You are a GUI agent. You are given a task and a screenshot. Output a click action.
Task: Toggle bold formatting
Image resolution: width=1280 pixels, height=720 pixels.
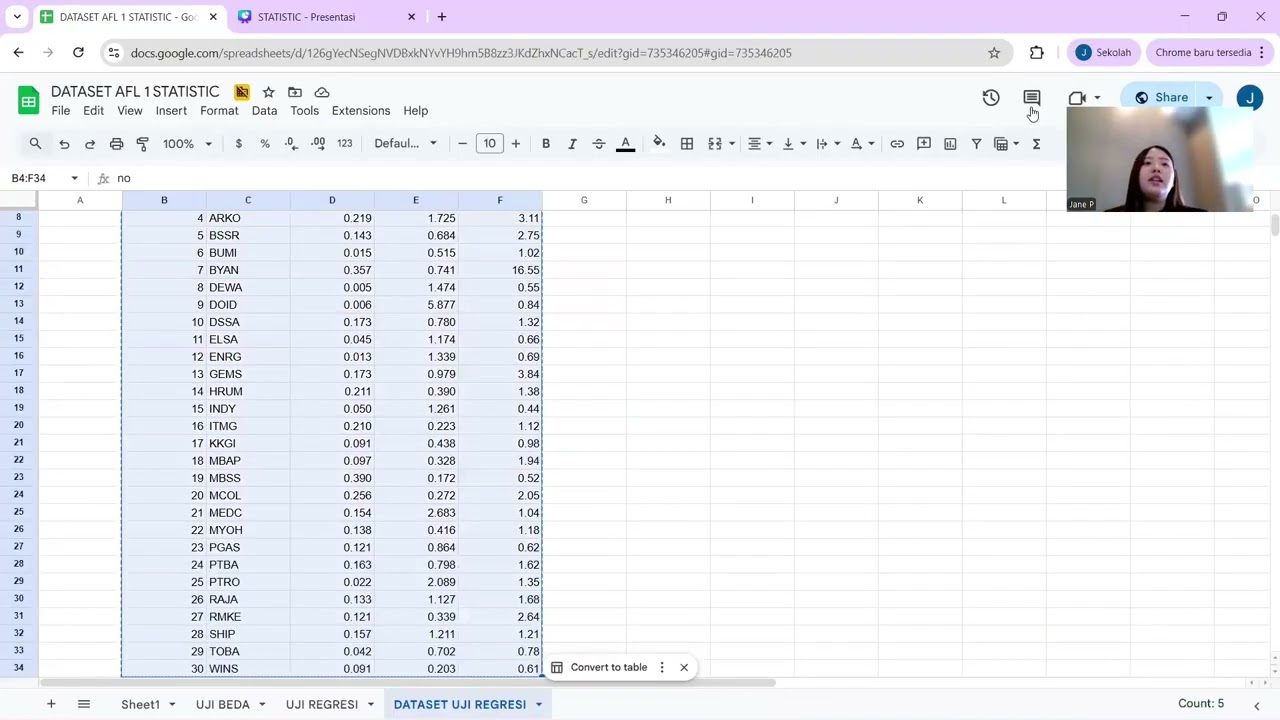546,144
